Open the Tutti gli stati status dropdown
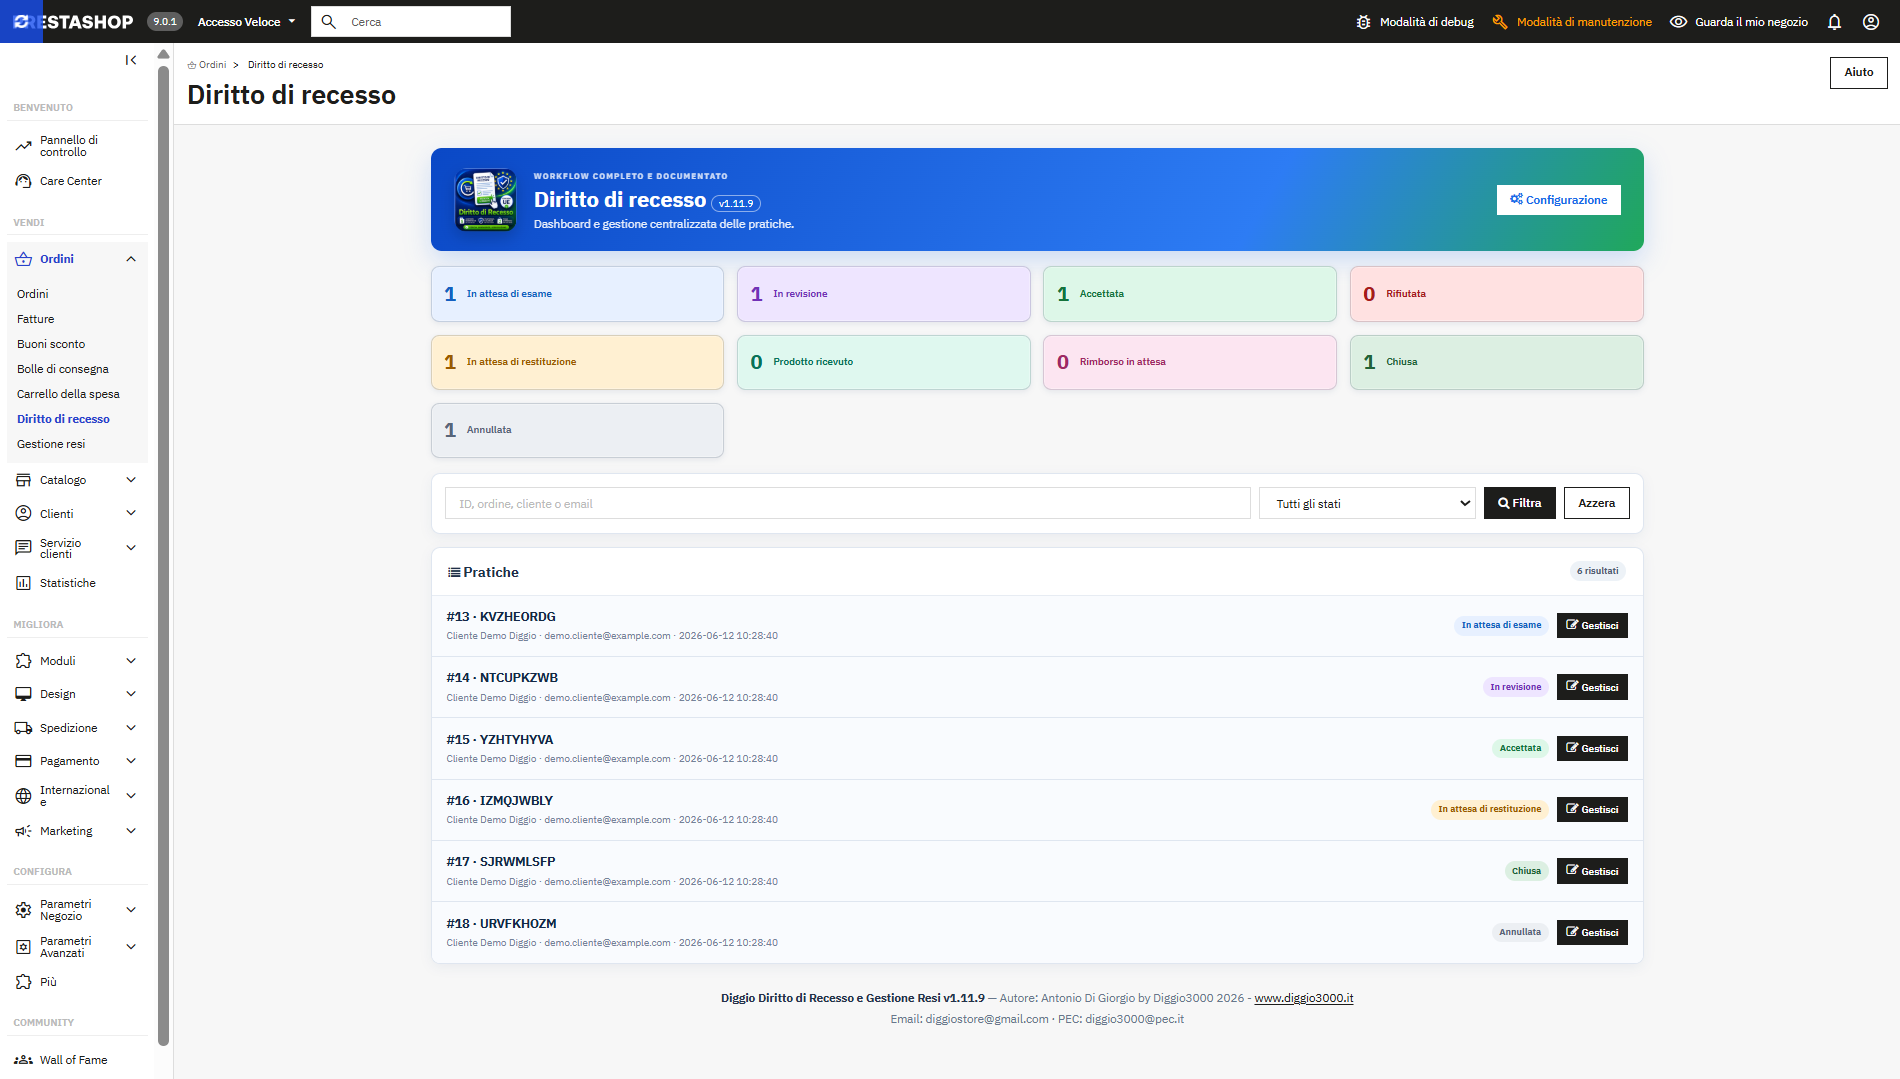This screenshot has width=1900, height=1079. [1367, 503]
